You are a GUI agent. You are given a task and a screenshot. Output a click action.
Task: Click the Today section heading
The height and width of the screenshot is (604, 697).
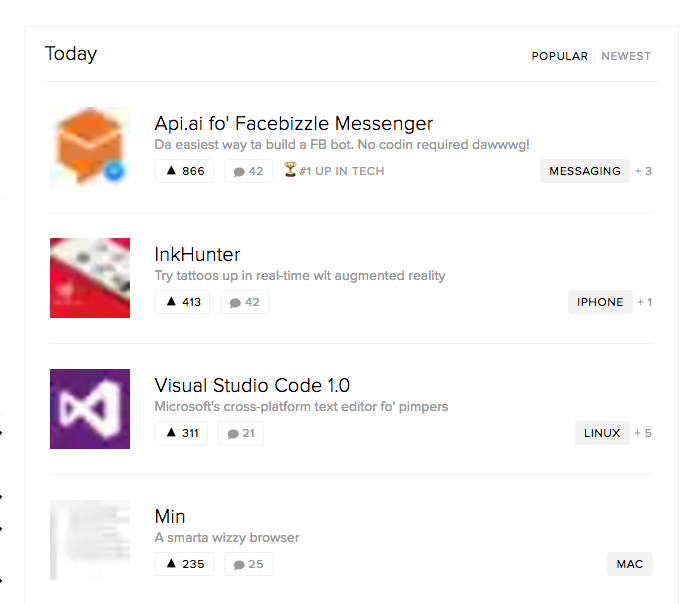coord(71,54)
